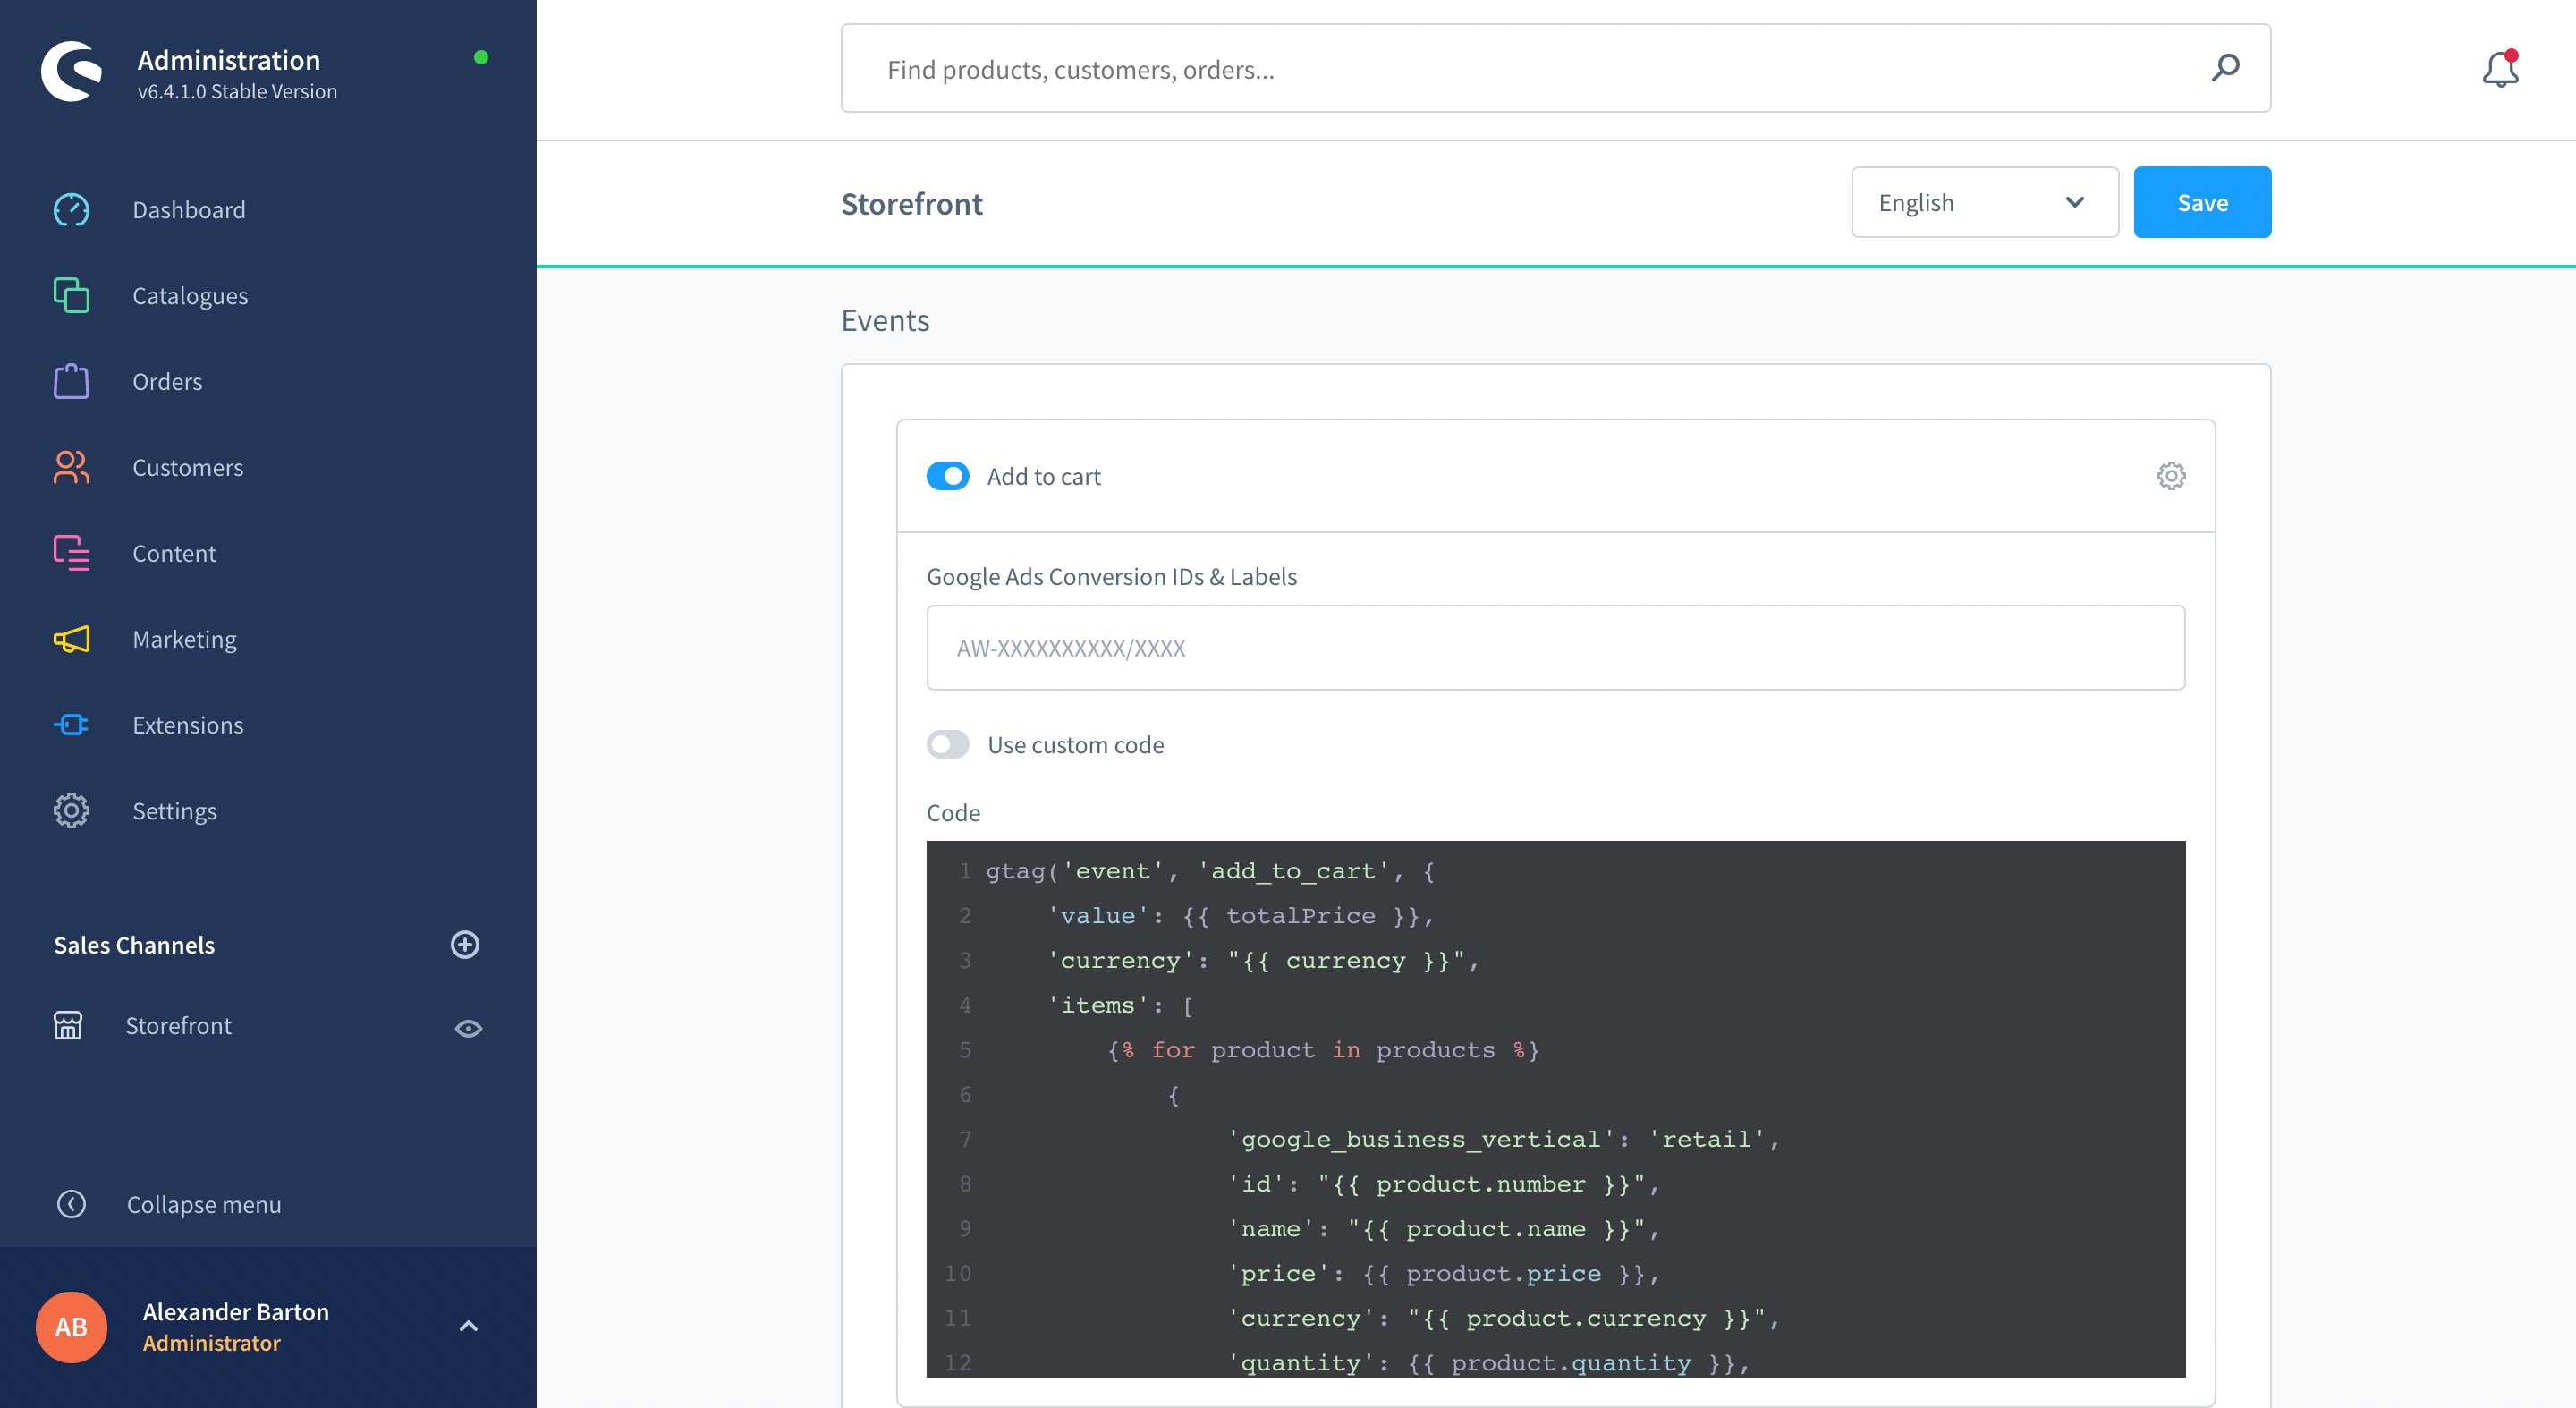Image resolution: width=2576 pixels, height=1408 pixels.
Task: Click the Extensions plug icon
Action: tap(71, 725)
